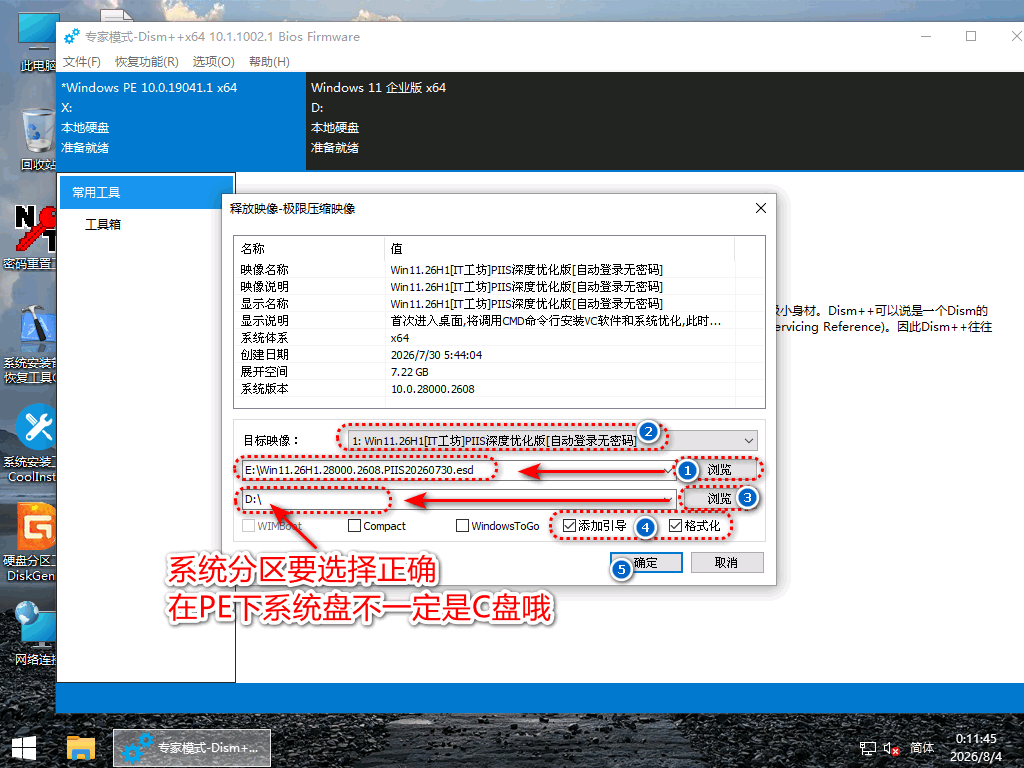
Task: Open the 文件(F) menu
Action: click(82, 61)
